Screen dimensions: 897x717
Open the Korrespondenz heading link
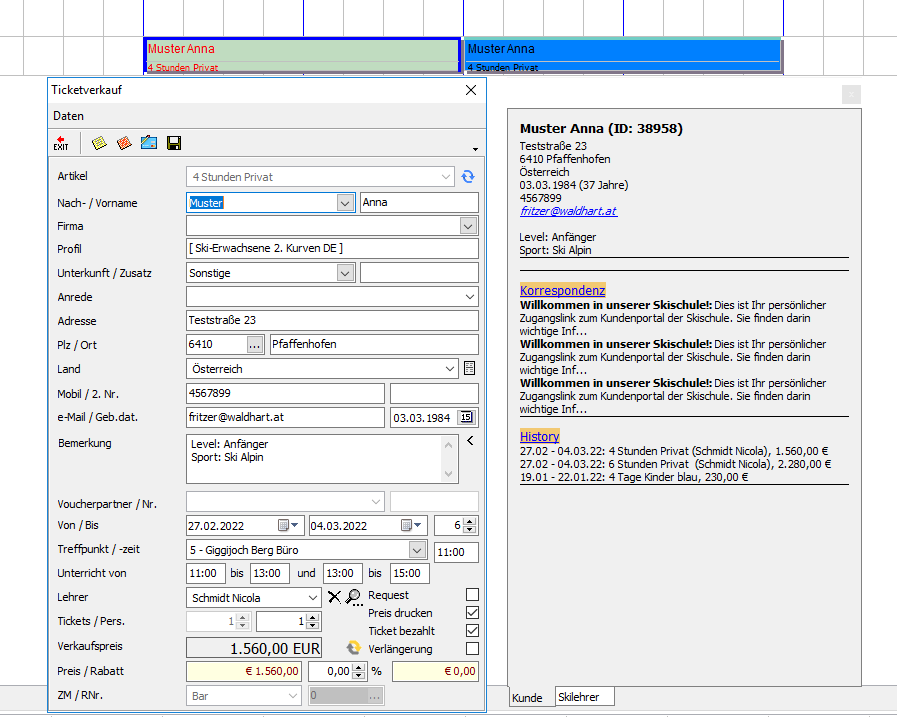coord(562,290)
